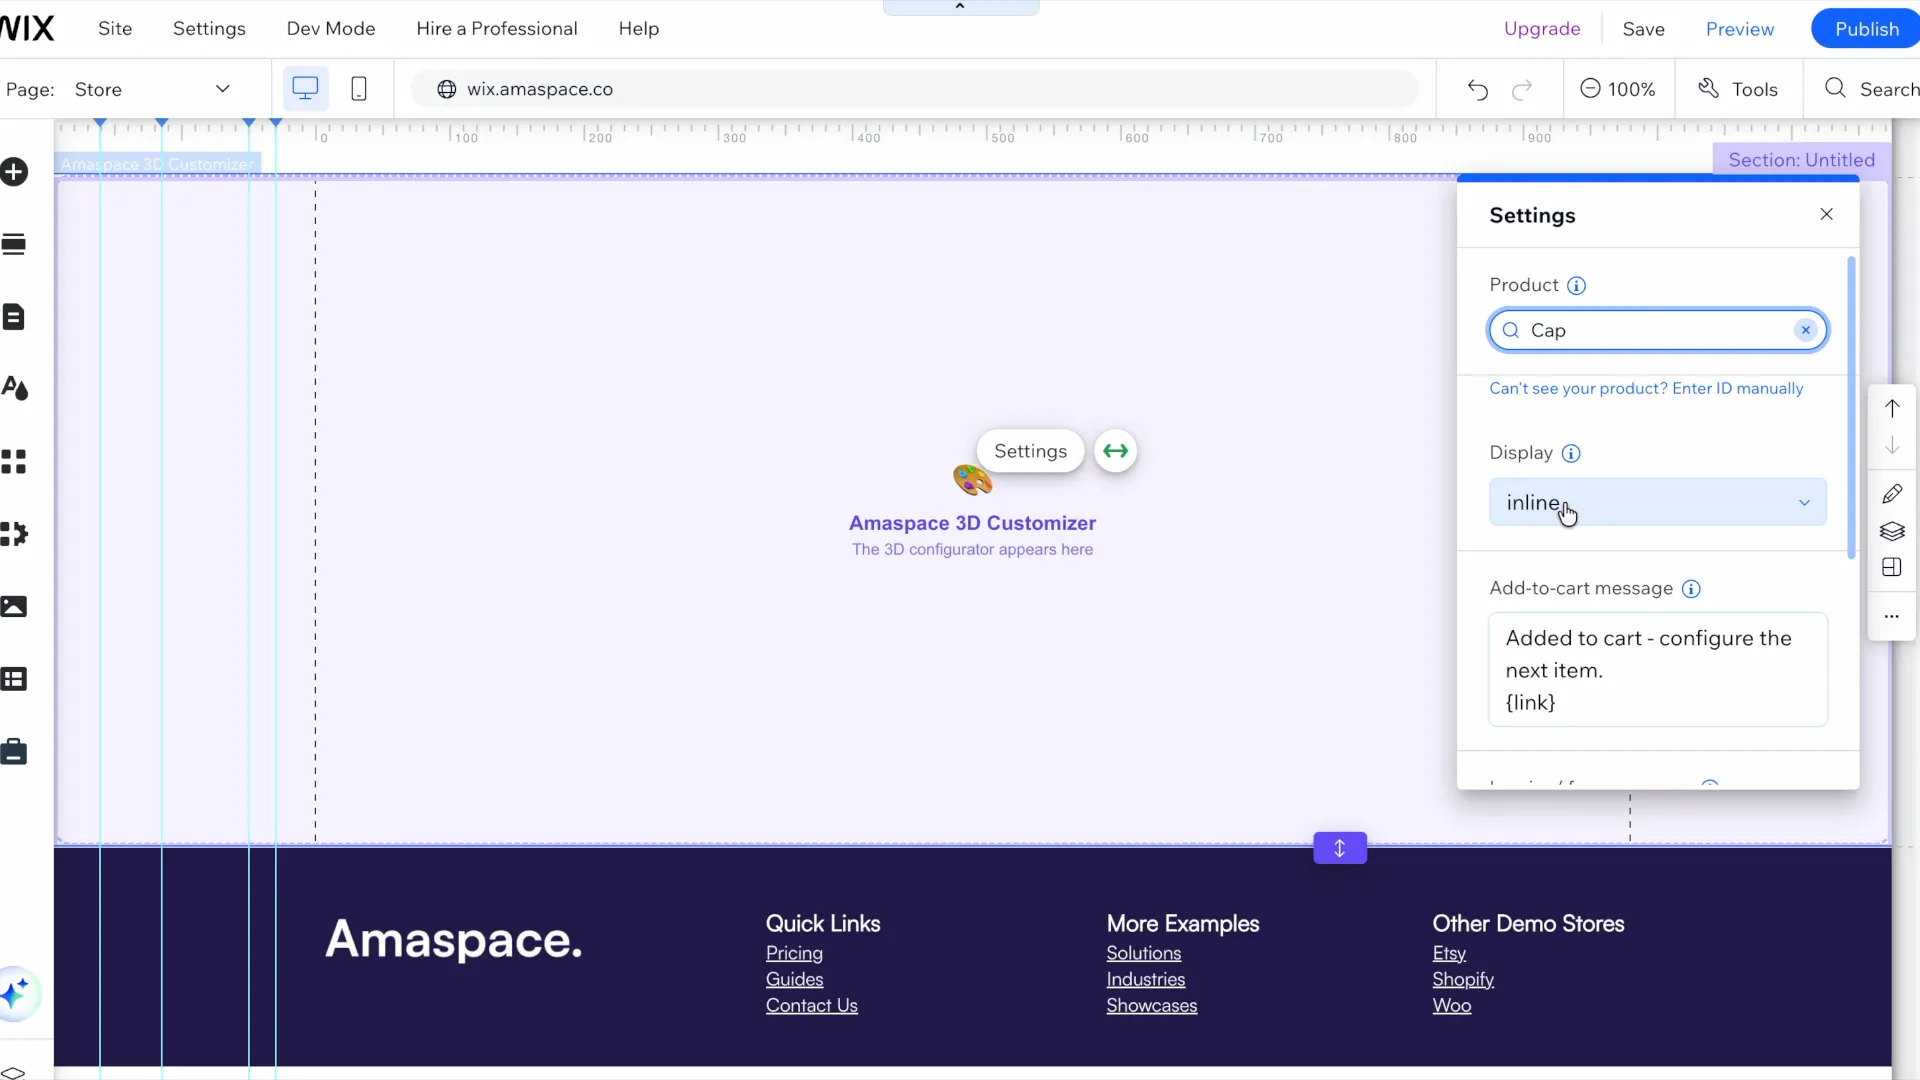
Task: Move section up arrow
Action: click(1892, 408)
